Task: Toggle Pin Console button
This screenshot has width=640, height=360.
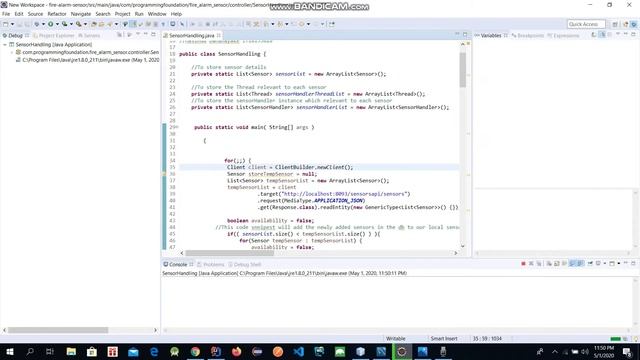Action: tap(590, 264)
